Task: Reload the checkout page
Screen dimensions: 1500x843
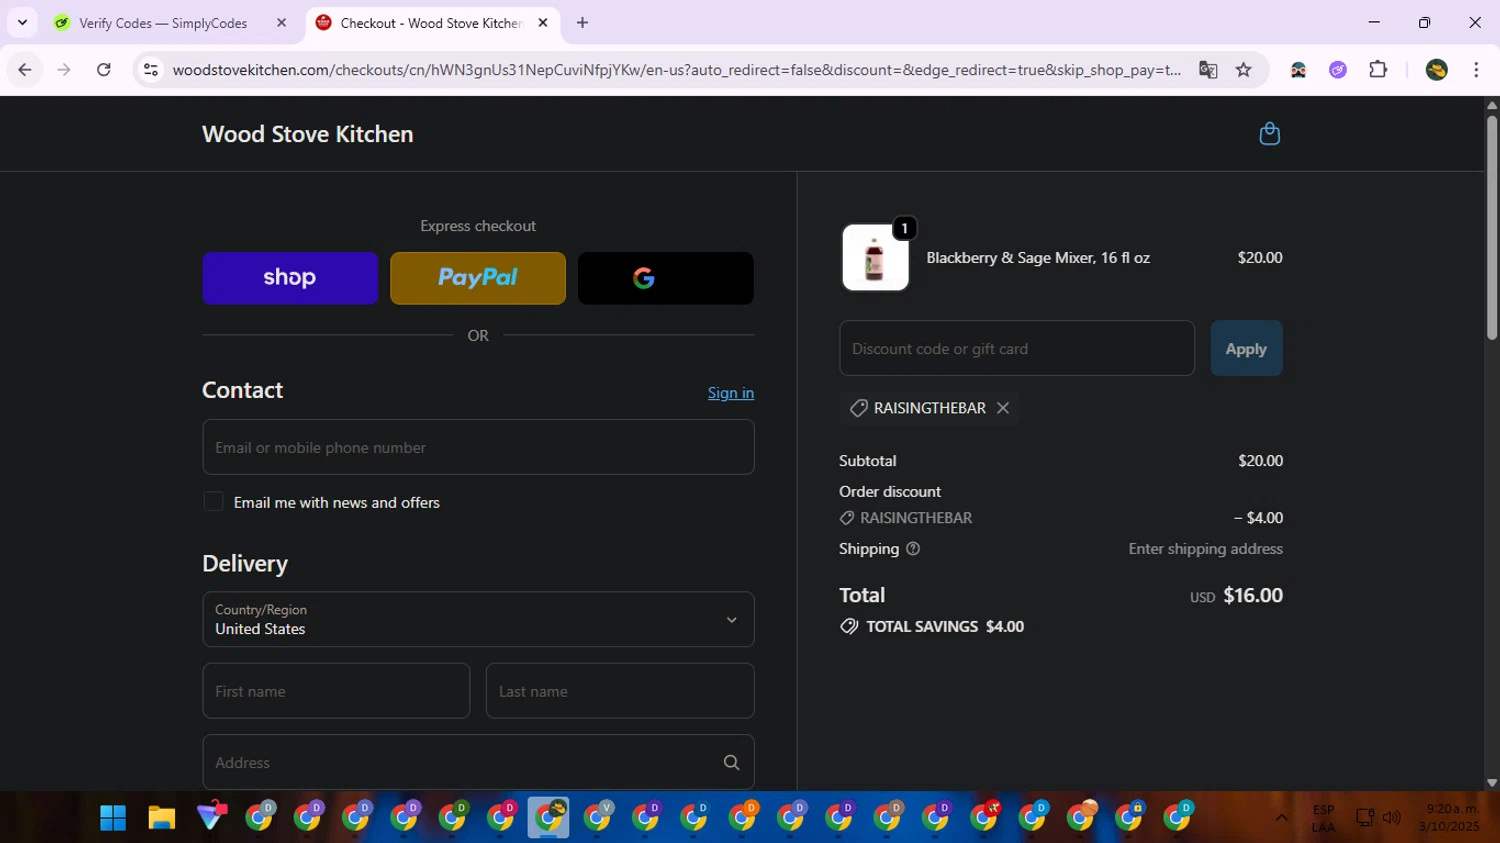Action: (x=103, y=70)
